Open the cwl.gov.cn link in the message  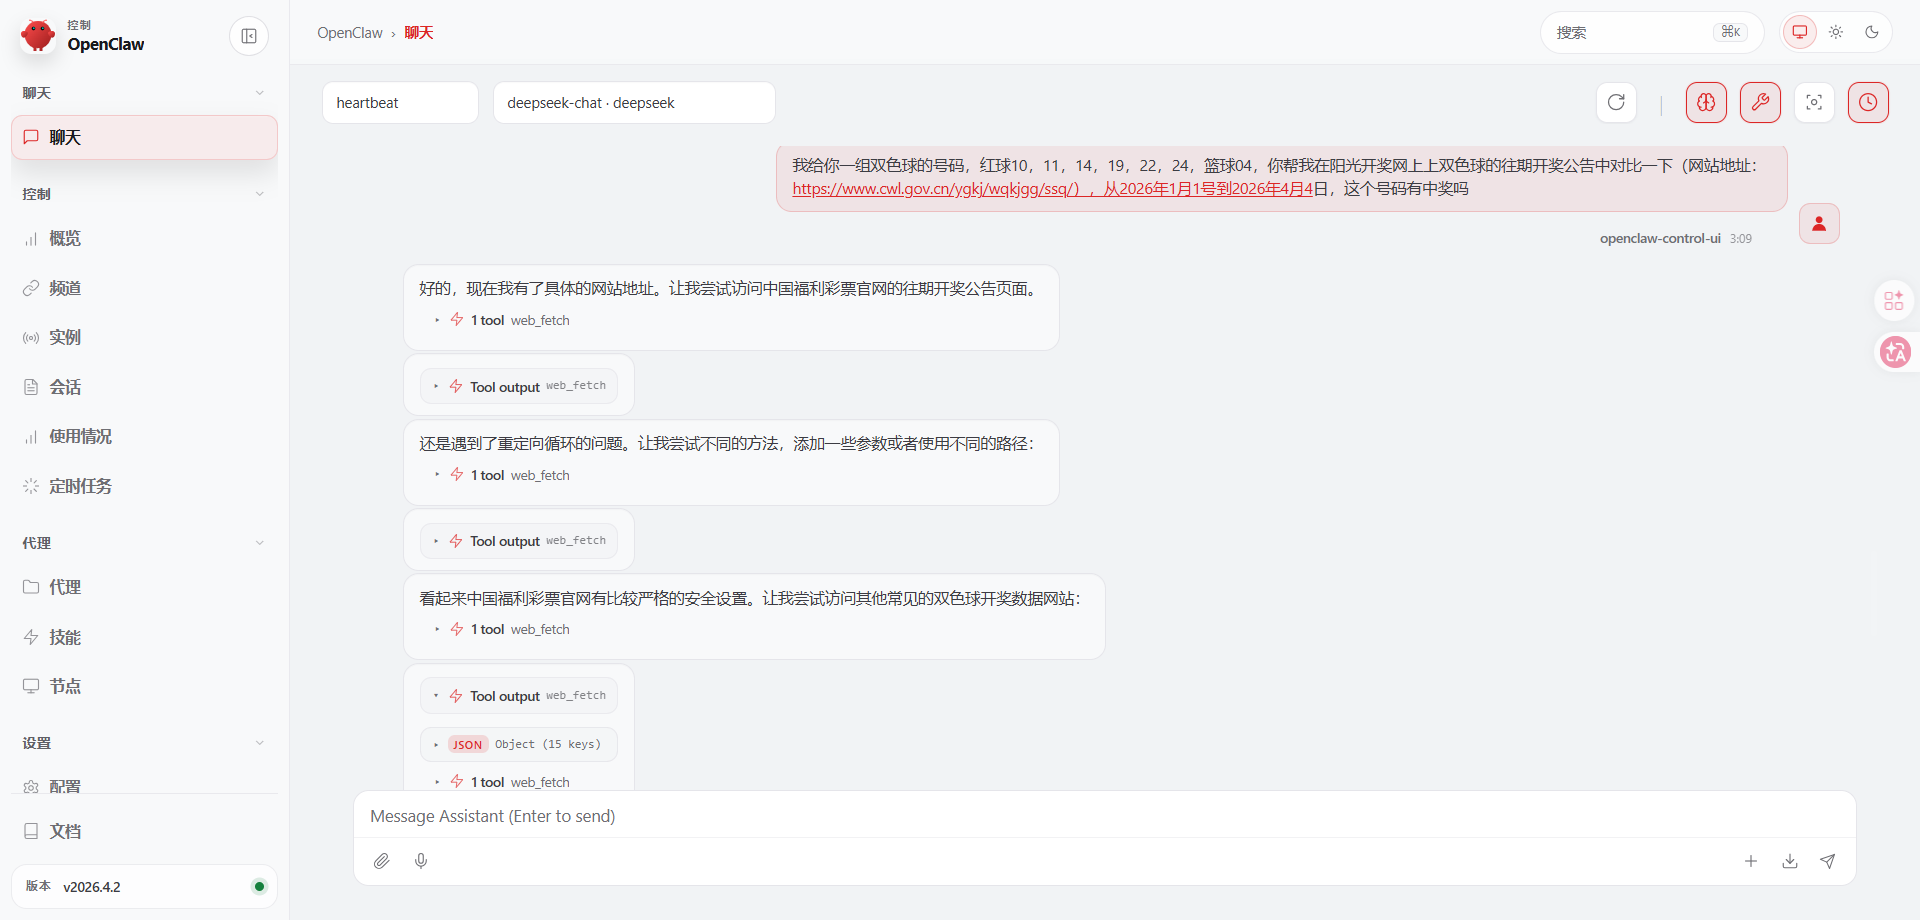[935, 189]
